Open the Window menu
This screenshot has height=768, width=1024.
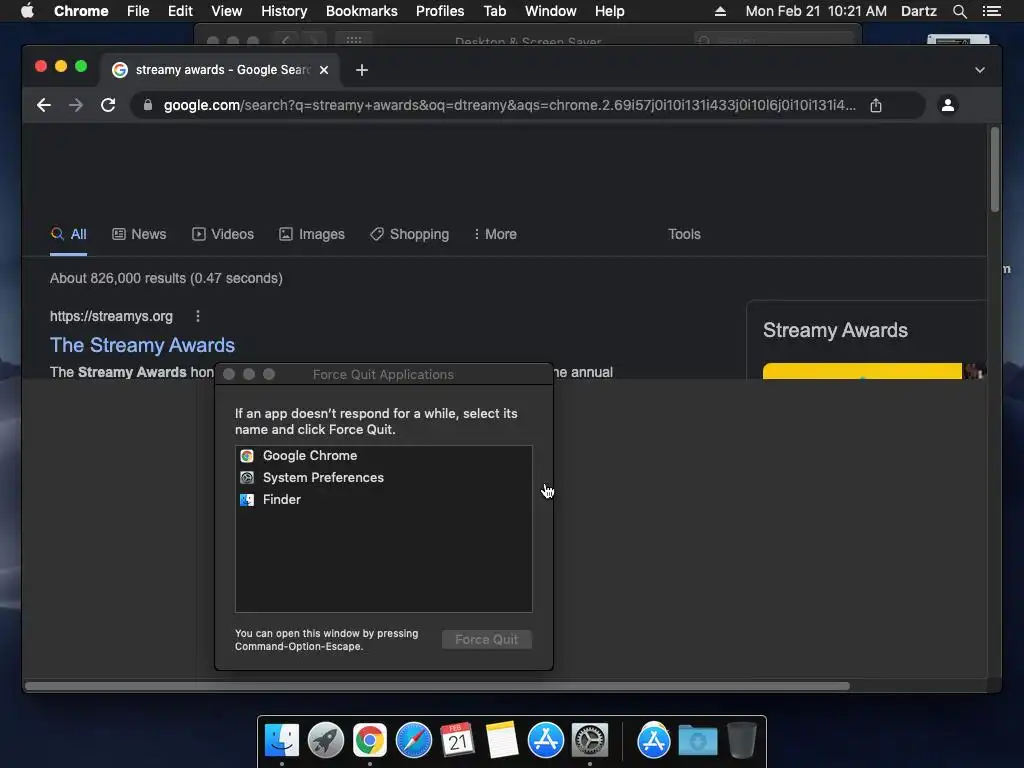point(551,11)
